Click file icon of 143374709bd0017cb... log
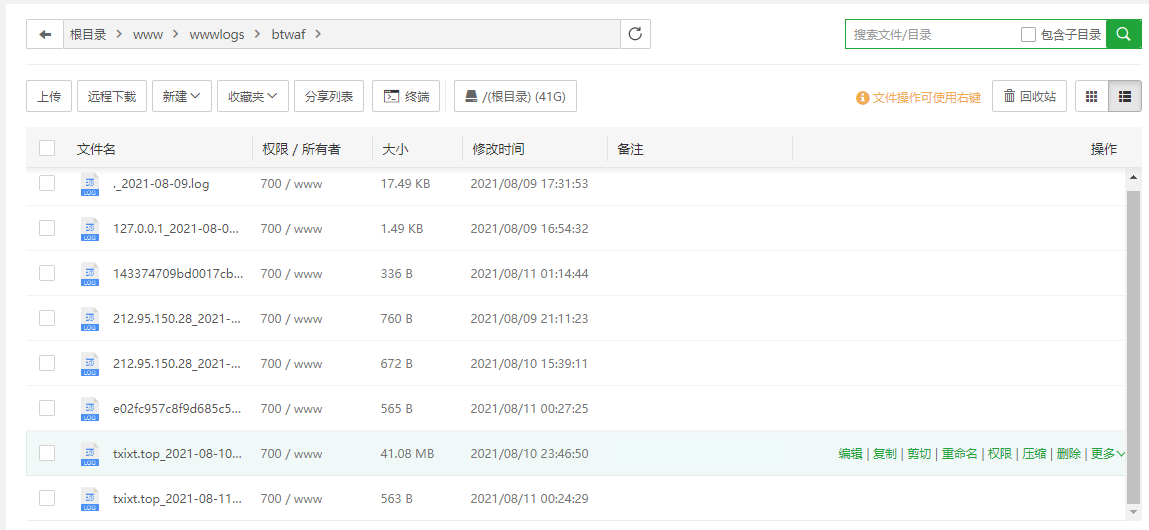The width and height of the screenshot is (1149, 530). coord(90,273)
